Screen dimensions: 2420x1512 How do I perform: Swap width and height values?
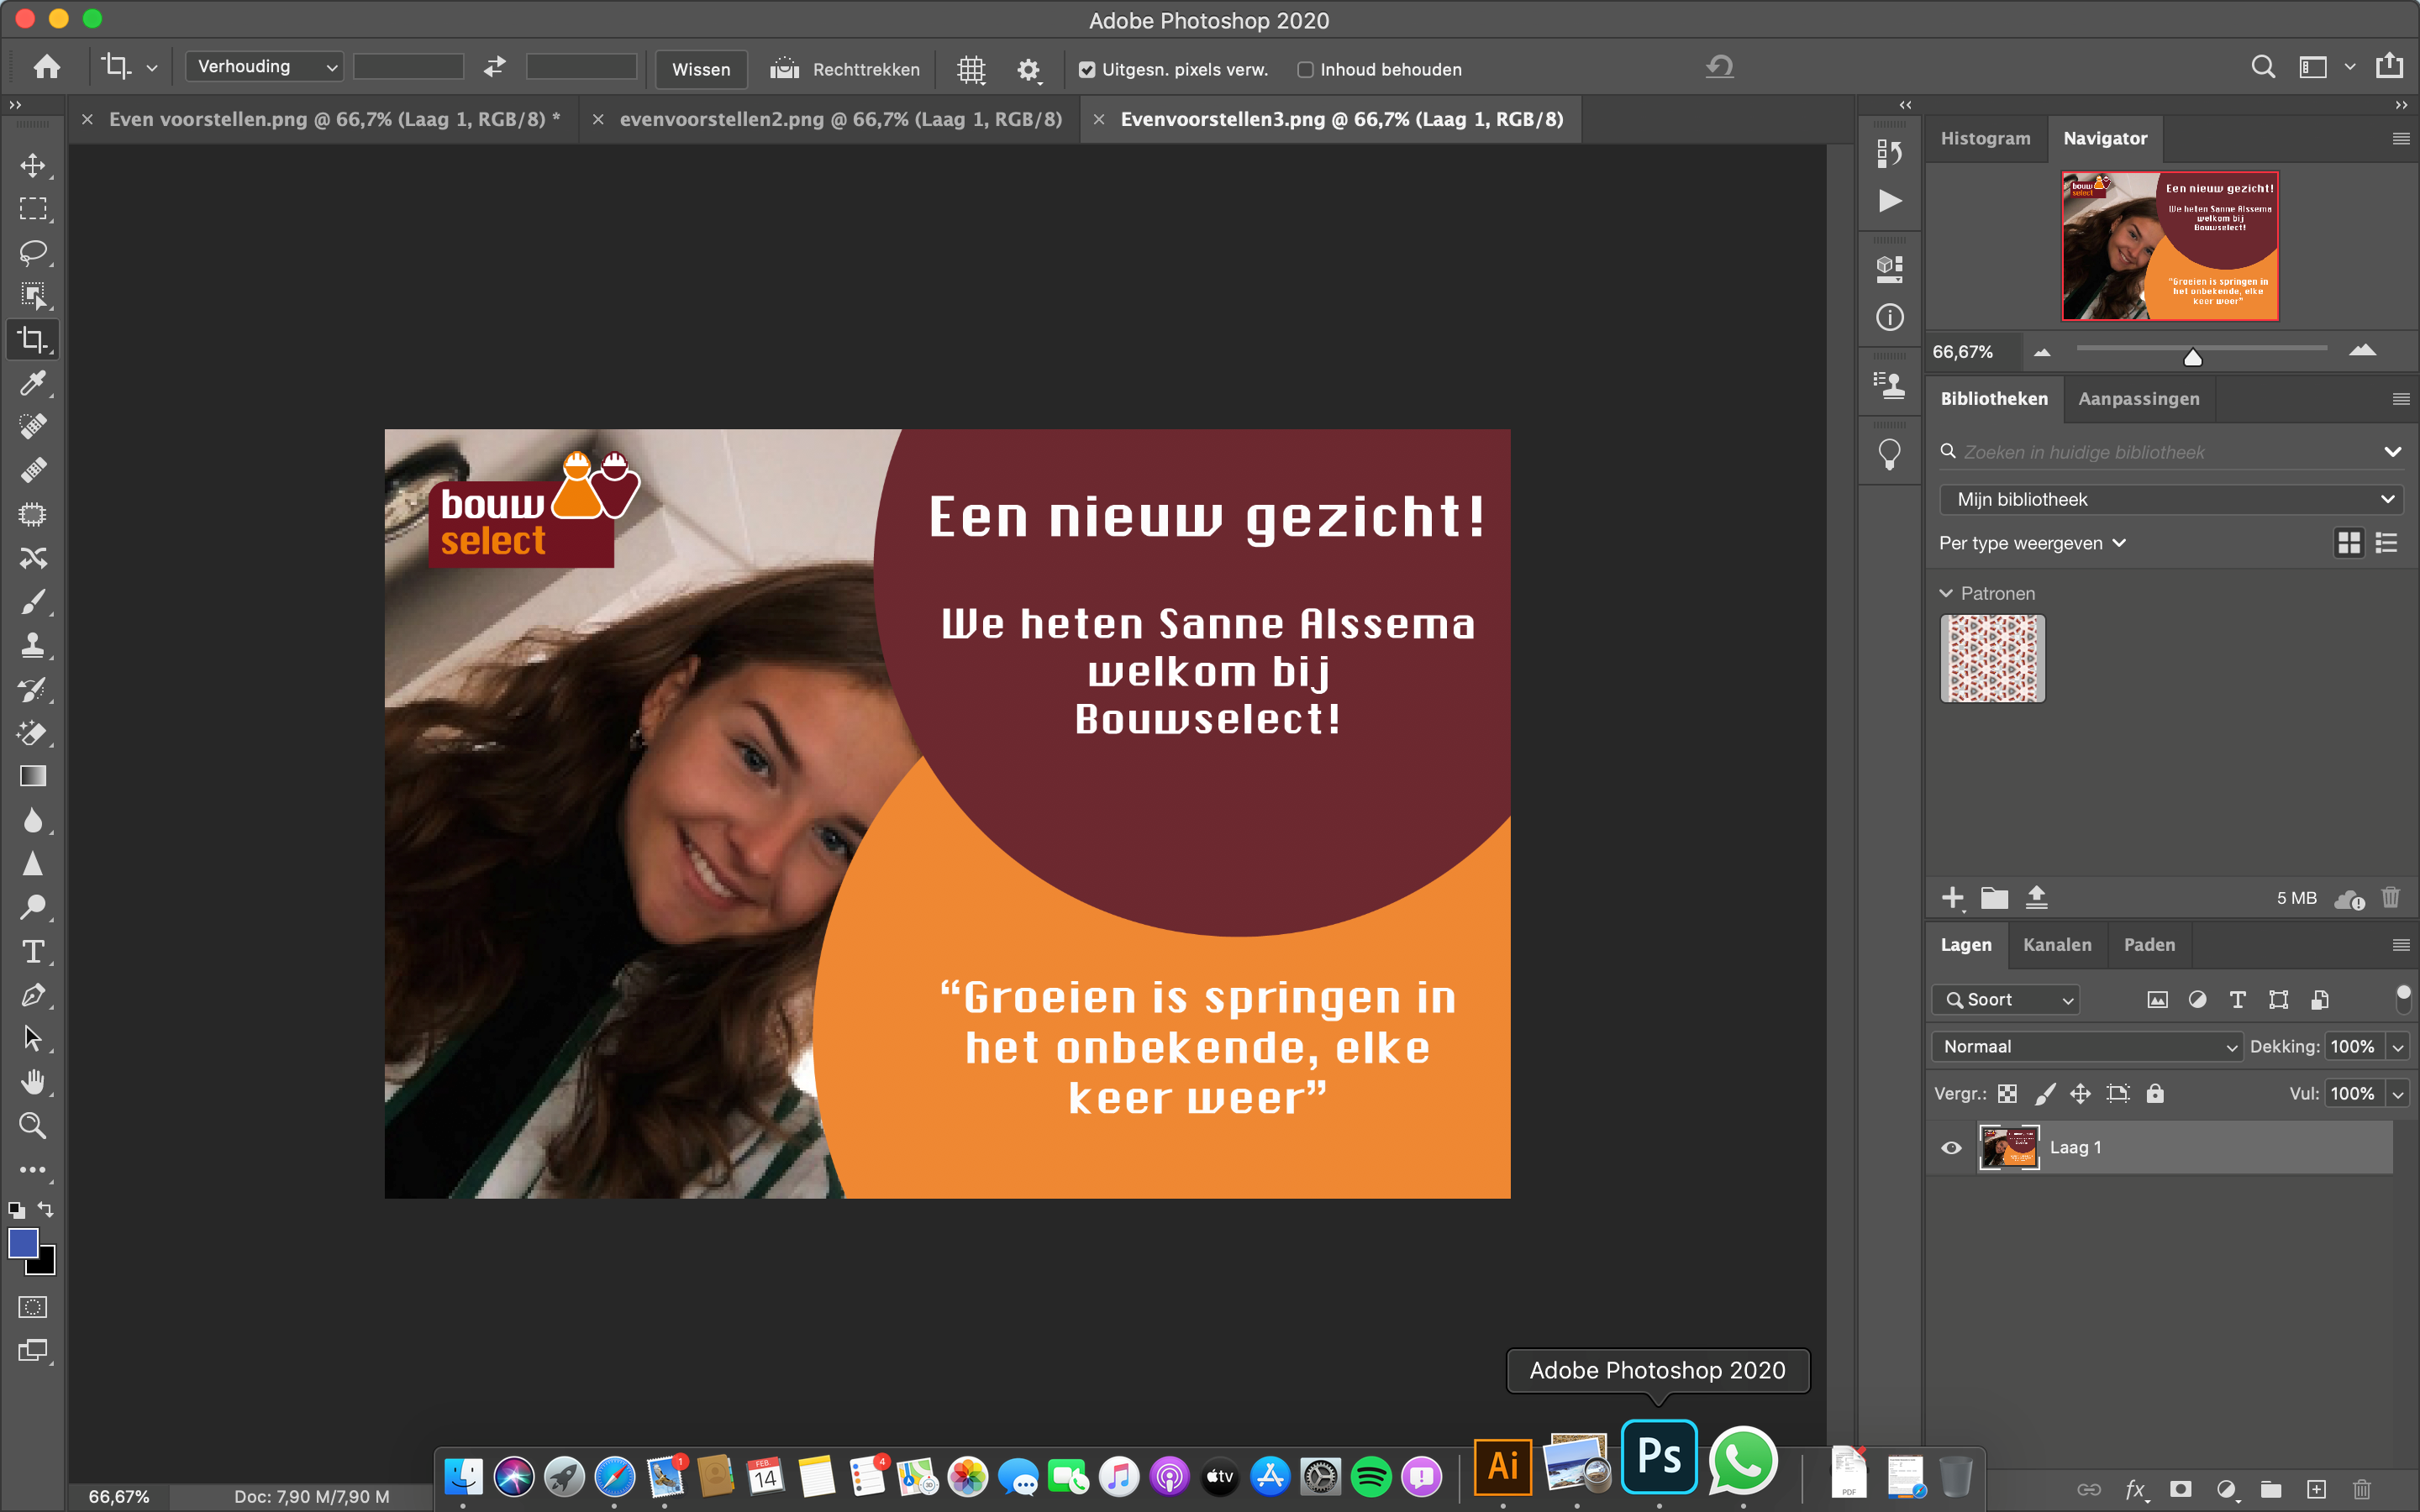pos(495,67)
